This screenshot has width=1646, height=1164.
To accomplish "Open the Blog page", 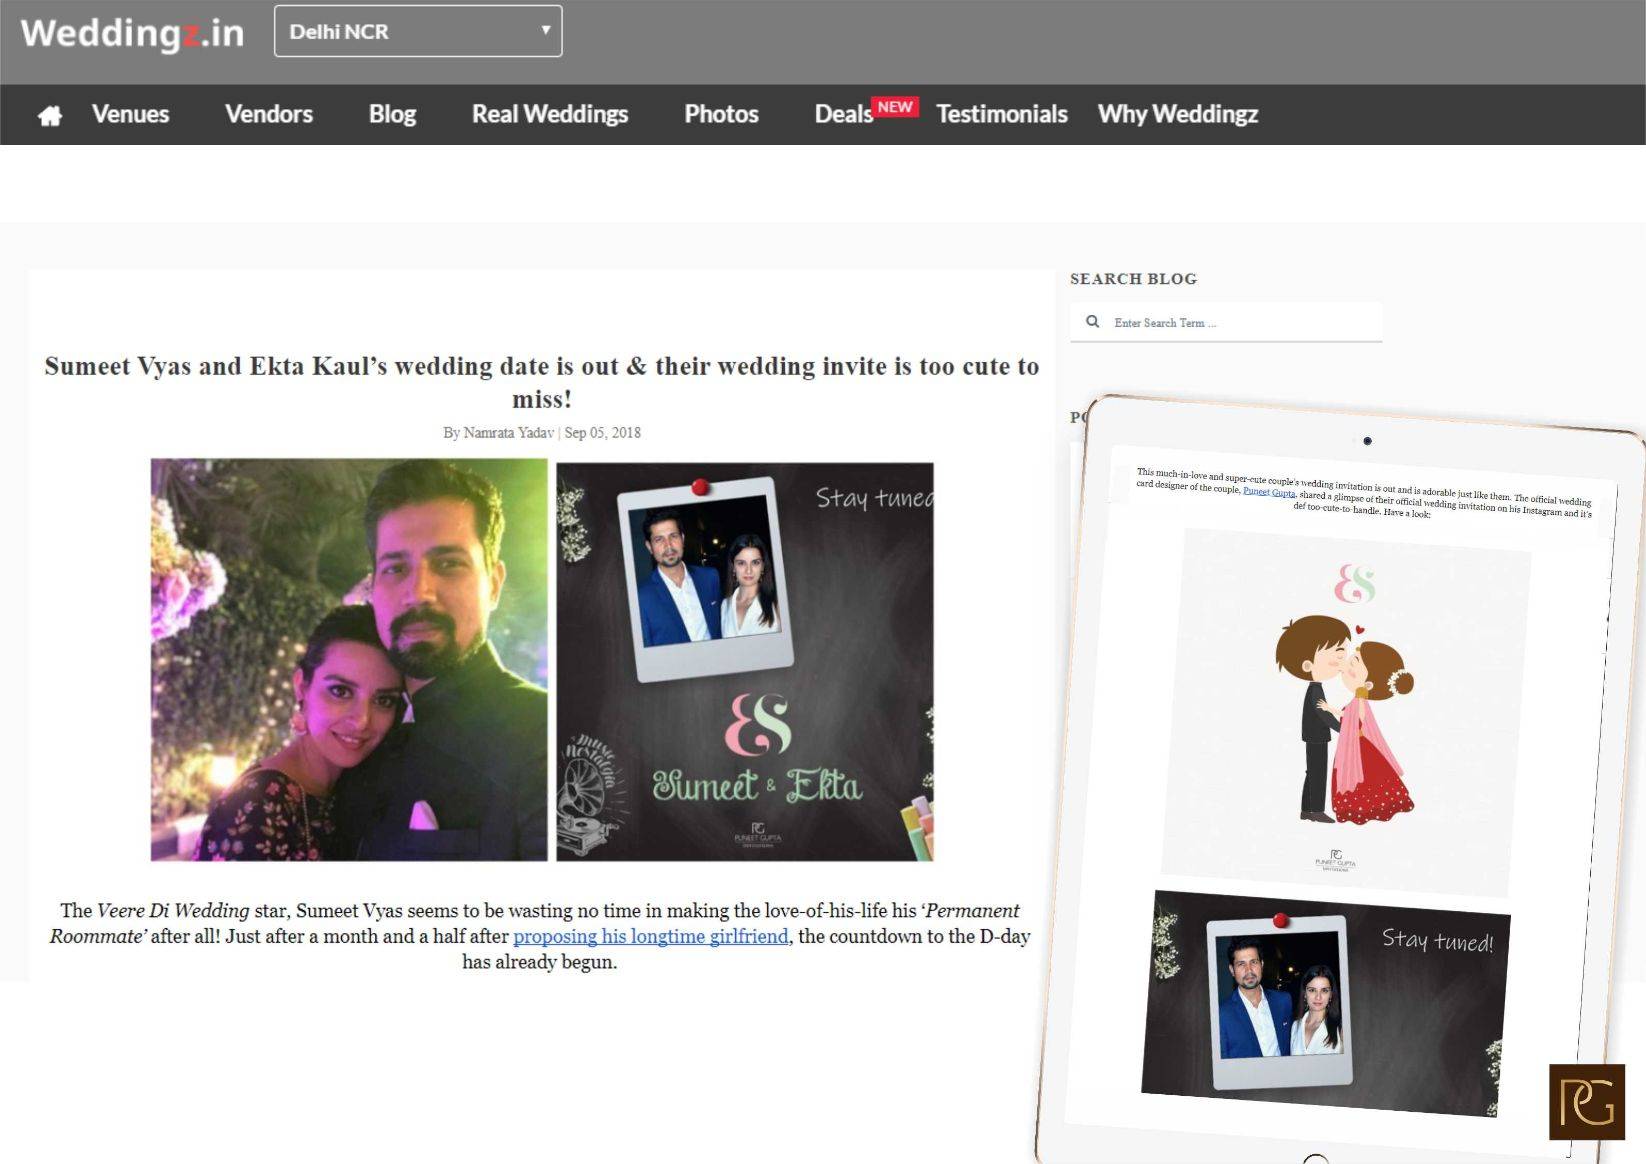I will pyautogui.click(x=392, y=115).
